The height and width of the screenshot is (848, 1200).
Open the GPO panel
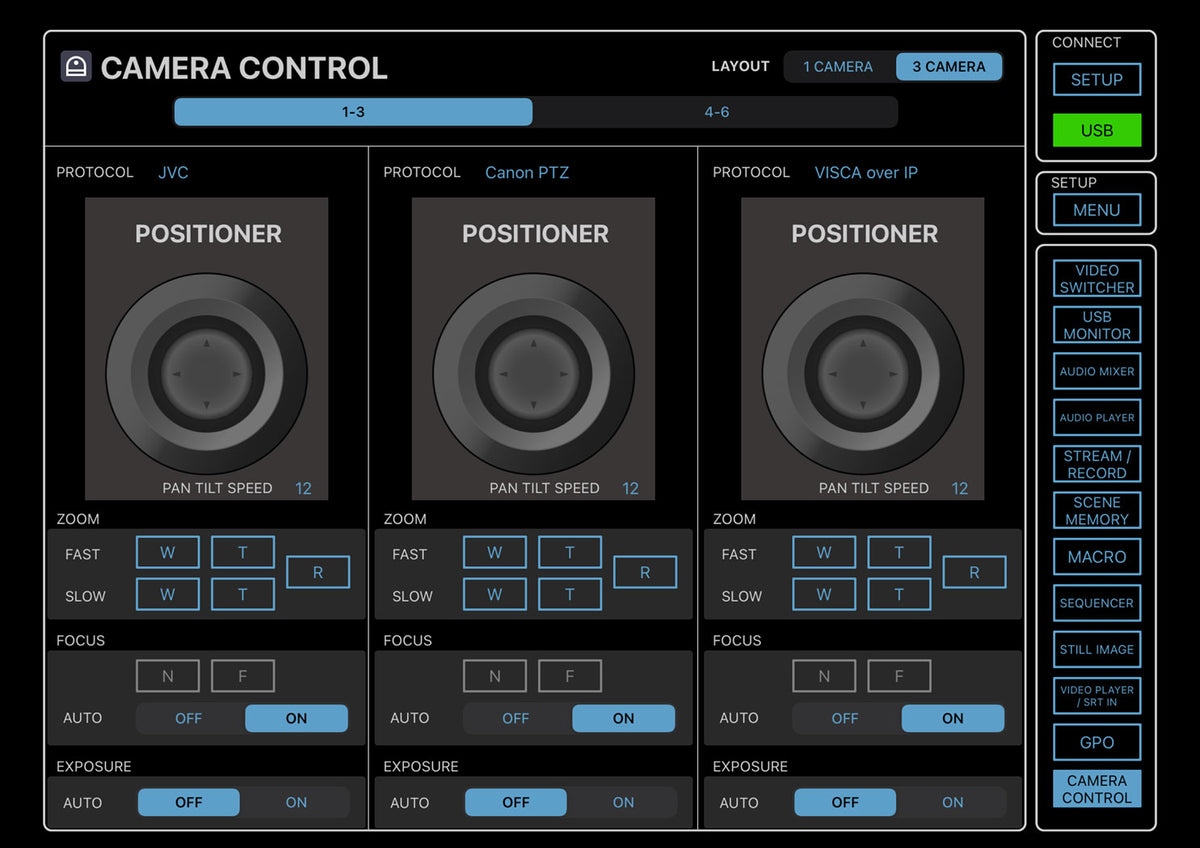coord(1097,742)
